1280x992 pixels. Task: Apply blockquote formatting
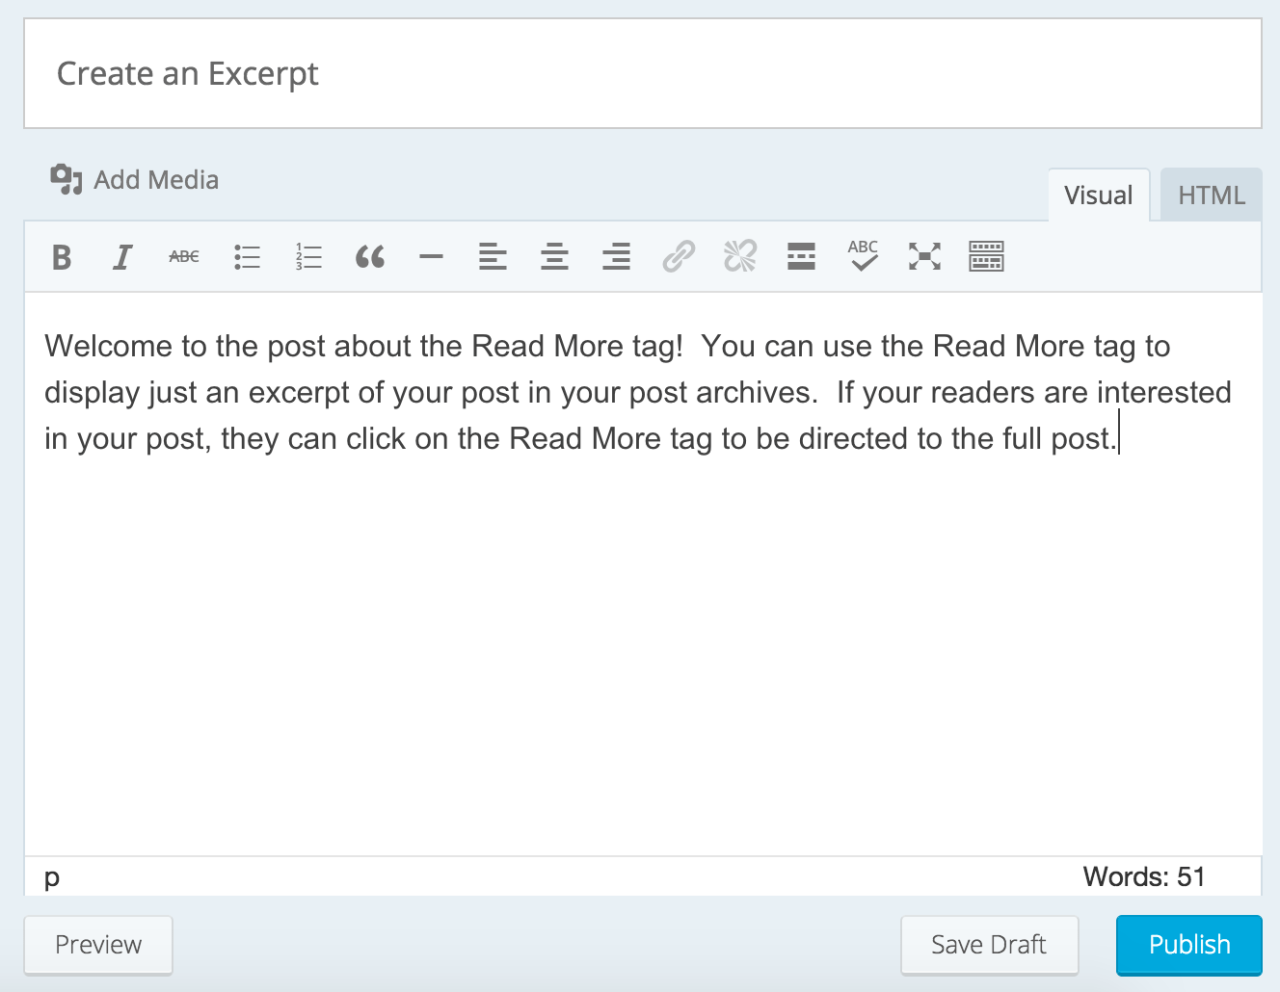[x=370, y=257]
